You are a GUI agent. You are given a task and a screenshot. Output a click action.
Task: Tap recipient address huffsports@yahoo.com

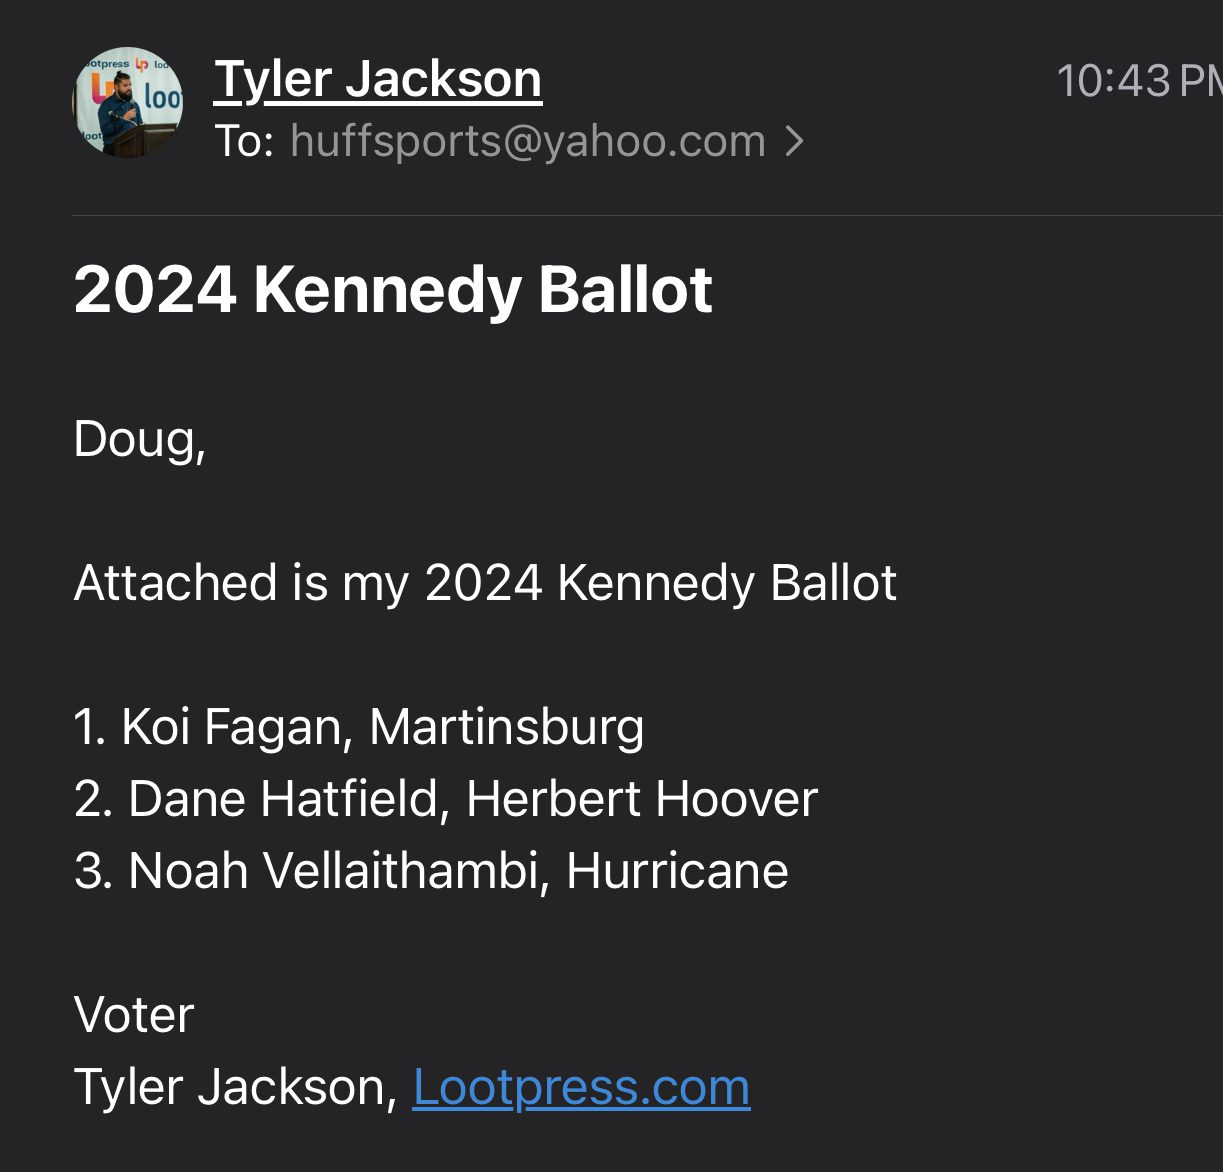click(527, 141)
